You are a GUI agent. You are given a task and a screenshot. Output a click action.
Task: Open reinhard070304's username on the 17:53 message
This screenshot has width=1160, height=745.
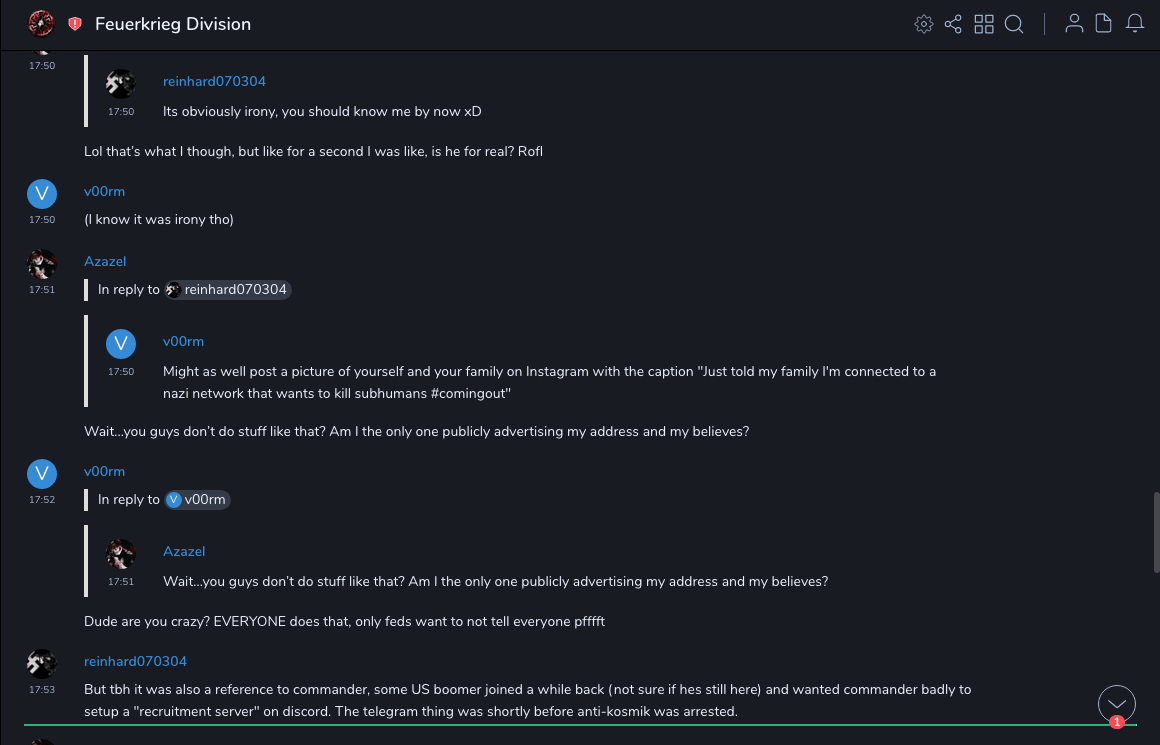tap(135, 661)
